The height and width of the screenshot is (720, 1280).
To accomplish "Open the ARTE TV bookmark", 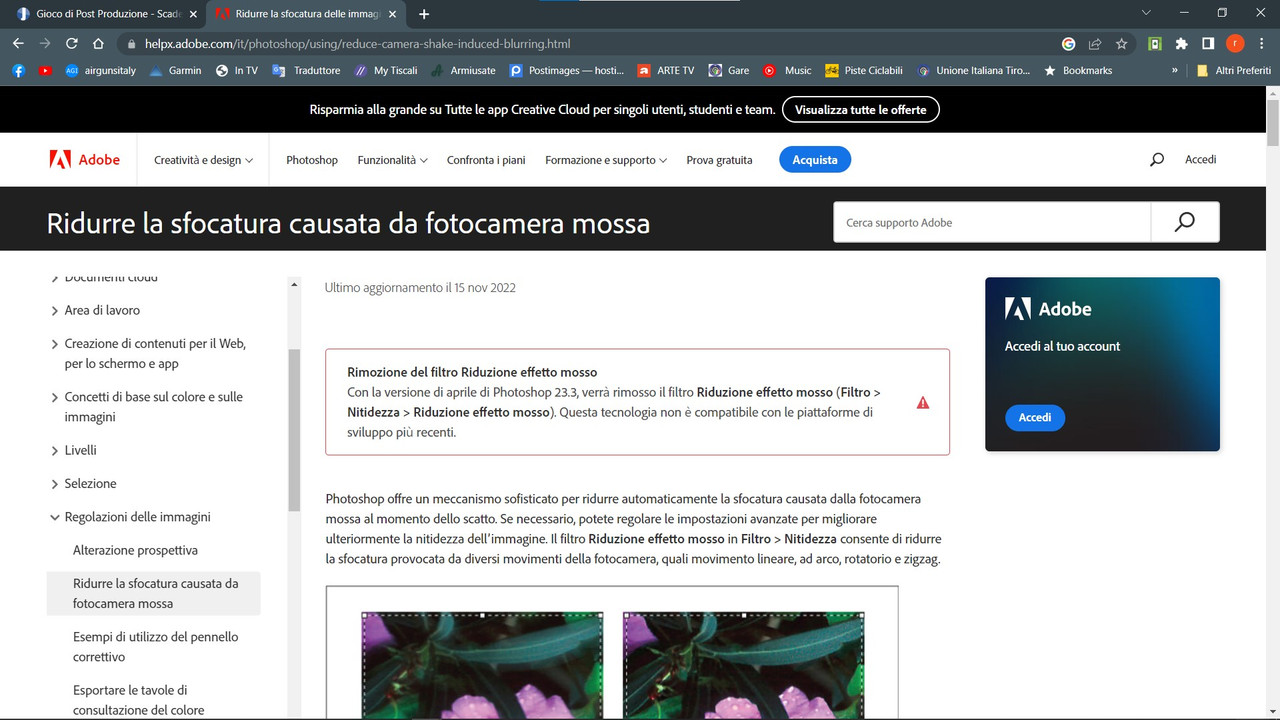I will 665,71.
